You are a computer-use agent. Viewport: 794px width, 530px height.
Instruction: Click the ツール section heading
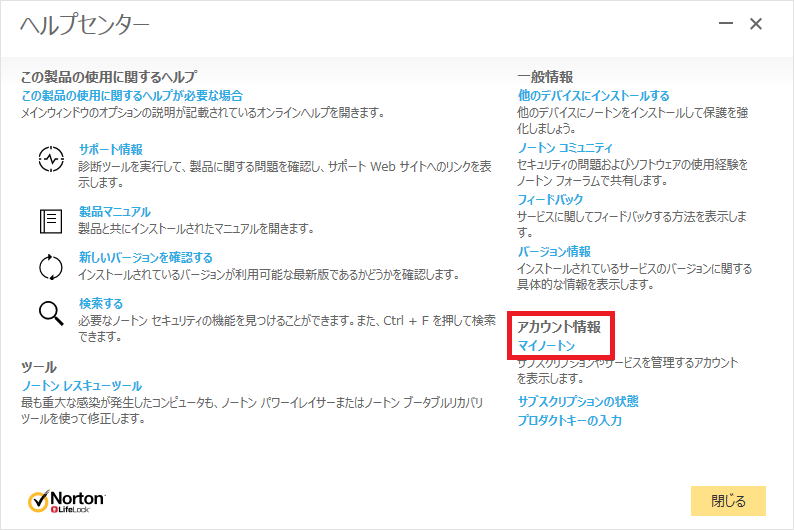pyautogui.click(x=38, y=367)
